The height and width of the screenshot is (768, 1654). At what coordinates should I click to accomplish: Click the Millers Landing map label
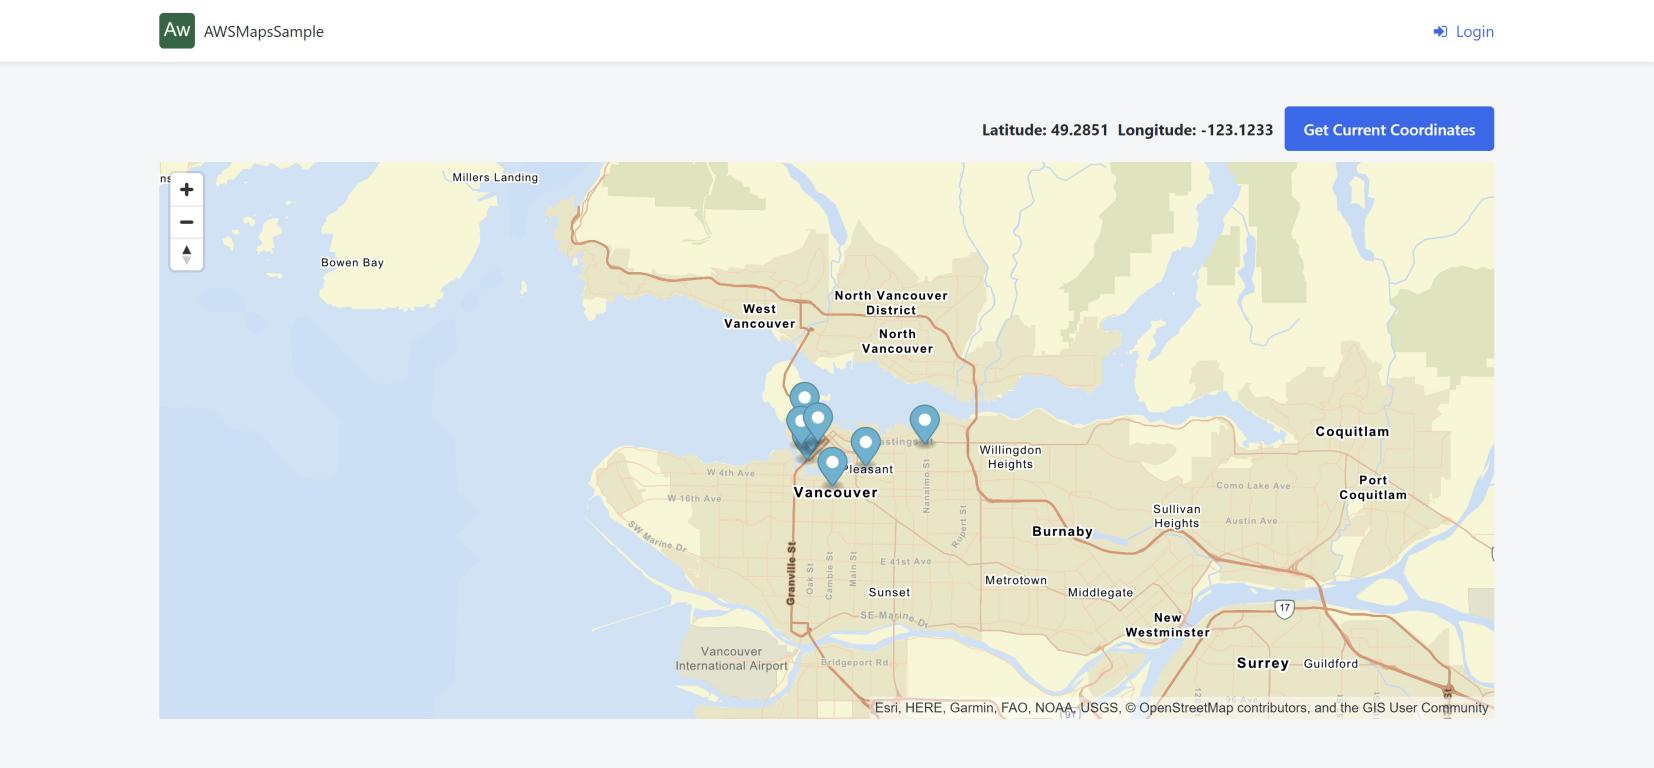tap(495, 178)
